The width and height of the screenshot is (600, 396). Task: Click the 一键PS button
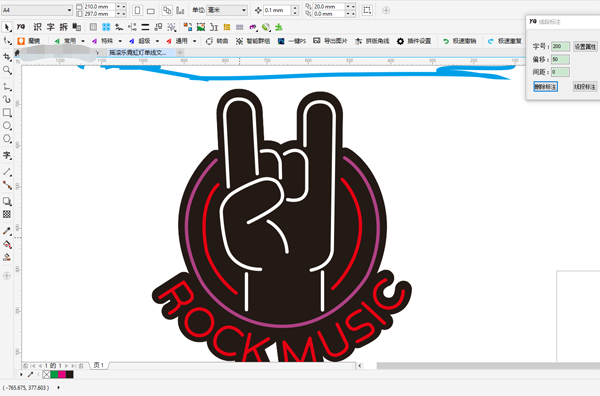click(x=292, y=41)
